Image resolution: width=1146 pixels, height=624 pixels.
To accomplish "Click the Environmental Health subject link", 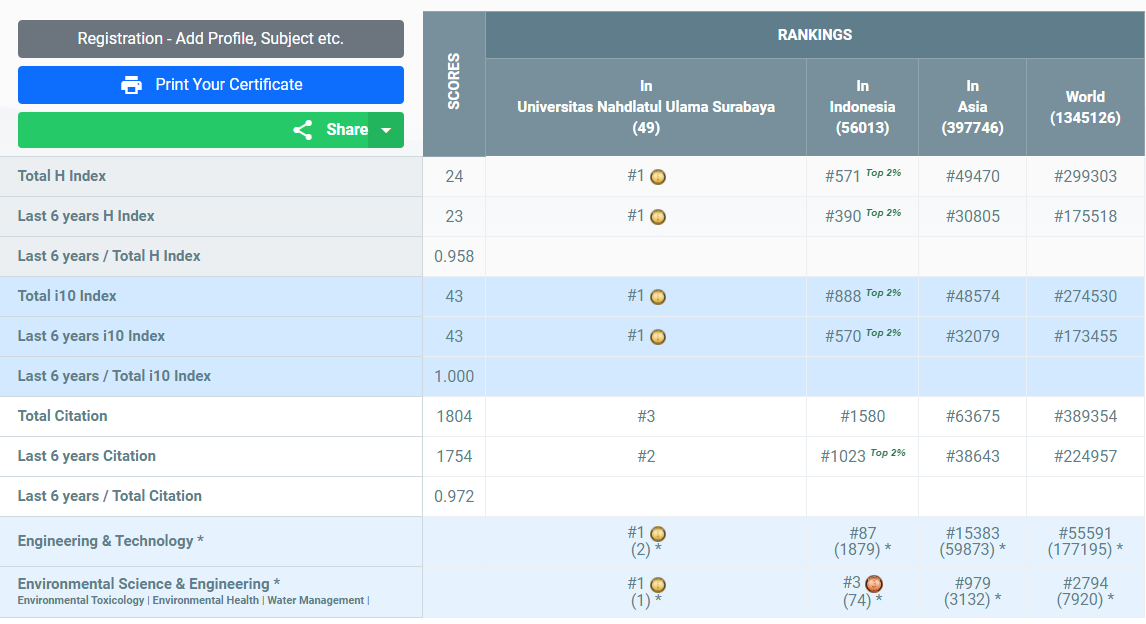I will [206, 601].
